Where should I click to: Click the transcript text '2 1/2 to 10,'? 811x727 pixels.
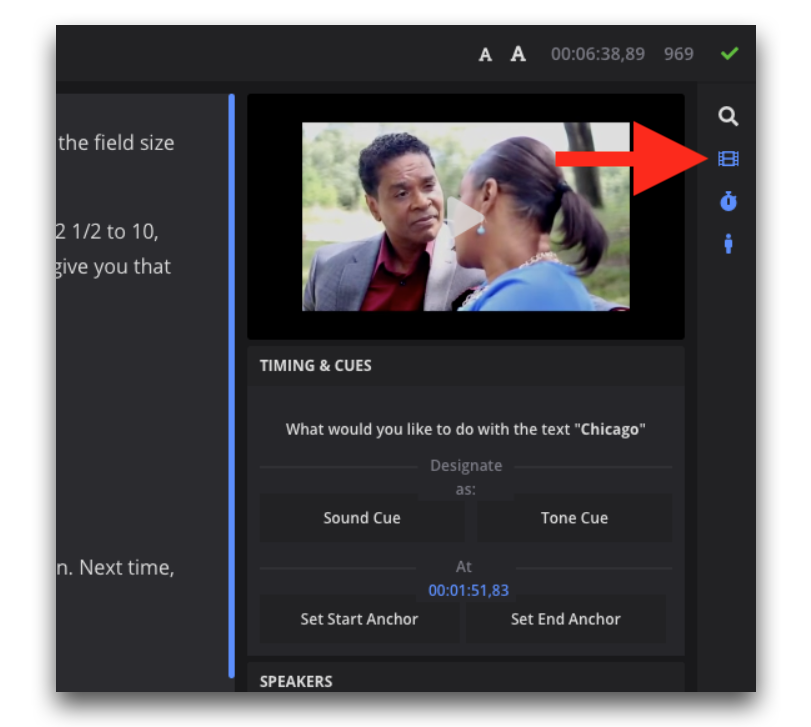click(x=107, y=232)
